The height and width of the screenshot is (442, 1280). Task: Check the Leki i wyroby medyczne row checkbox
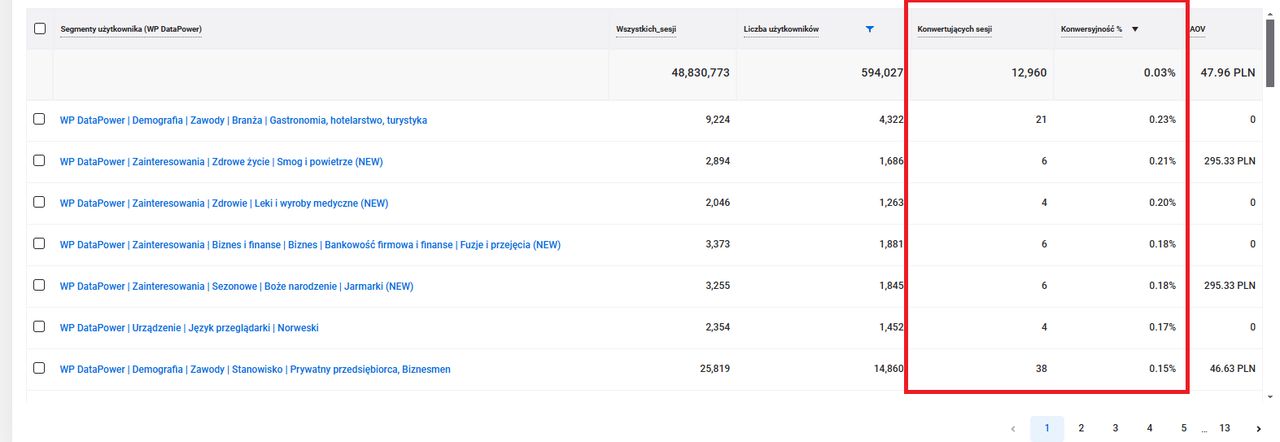coord(40,202)
